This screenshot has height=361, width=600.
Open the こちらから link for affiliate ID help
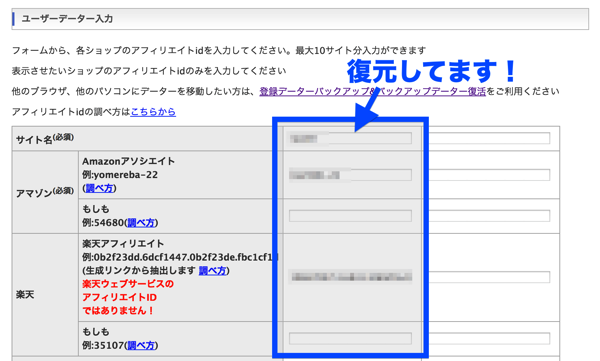(x=153, y=112)
